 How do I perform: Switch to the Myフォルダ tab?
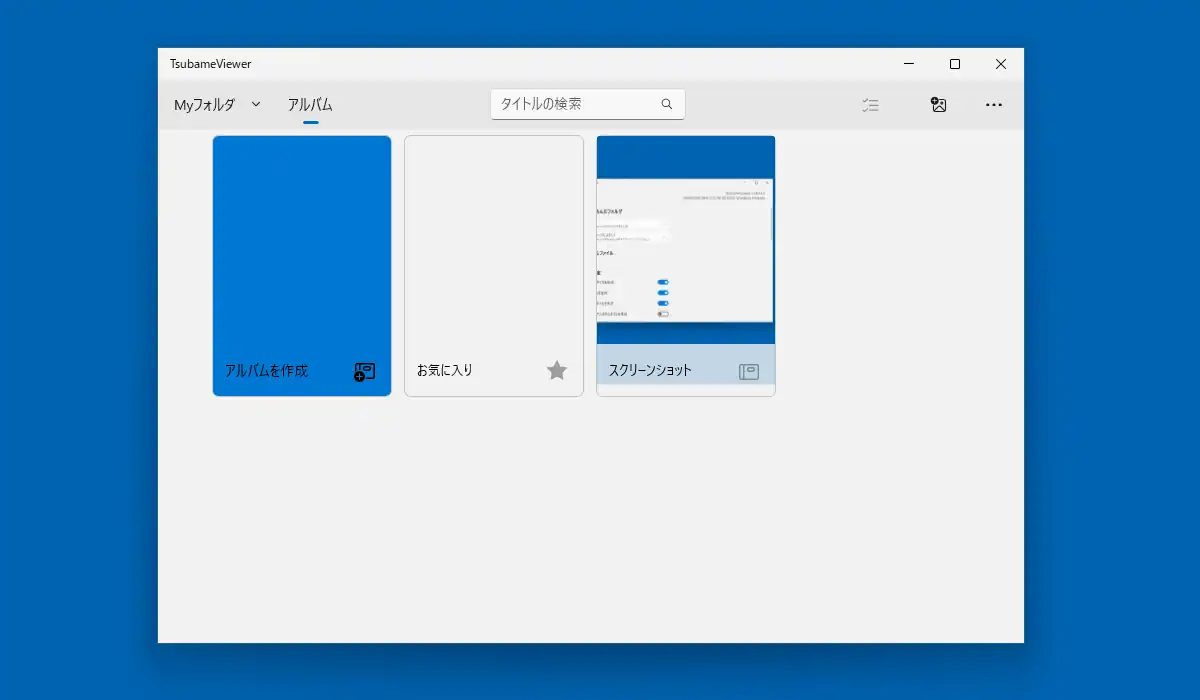pyautogui.click(x=205, y=104)
